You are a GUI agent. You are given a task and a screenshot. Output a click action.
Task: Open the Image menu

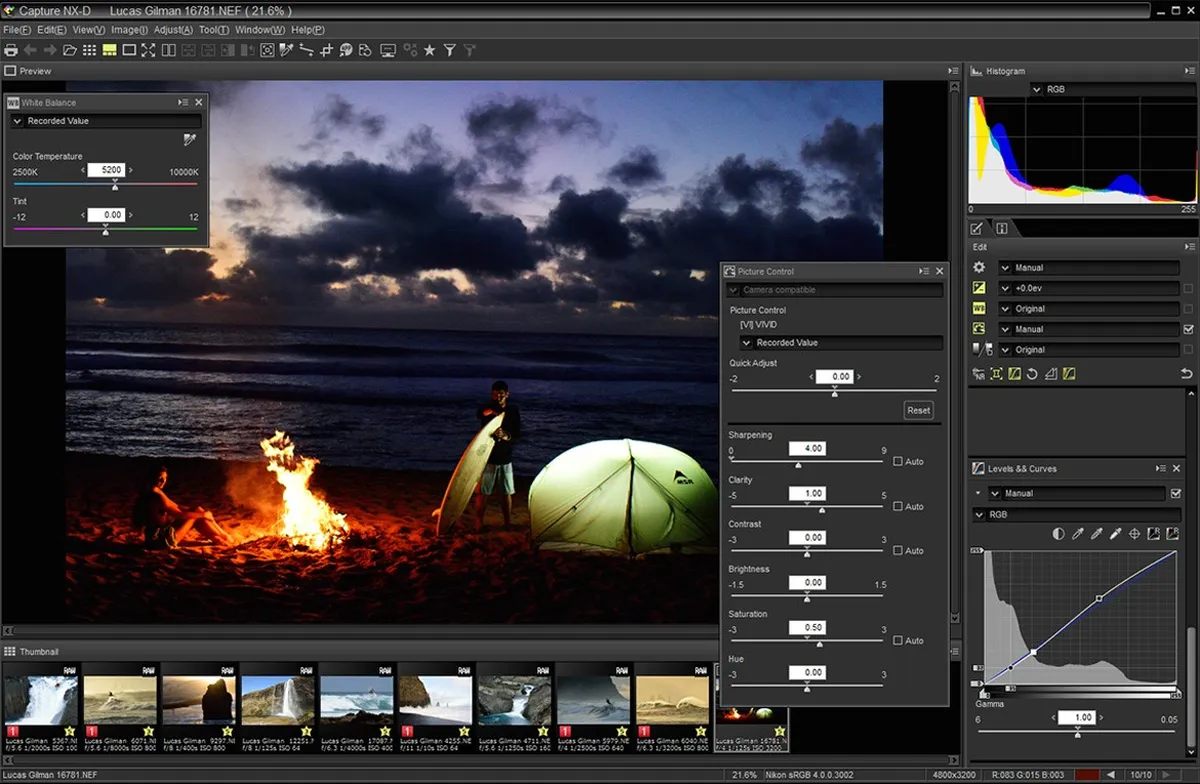pos(130,30)
